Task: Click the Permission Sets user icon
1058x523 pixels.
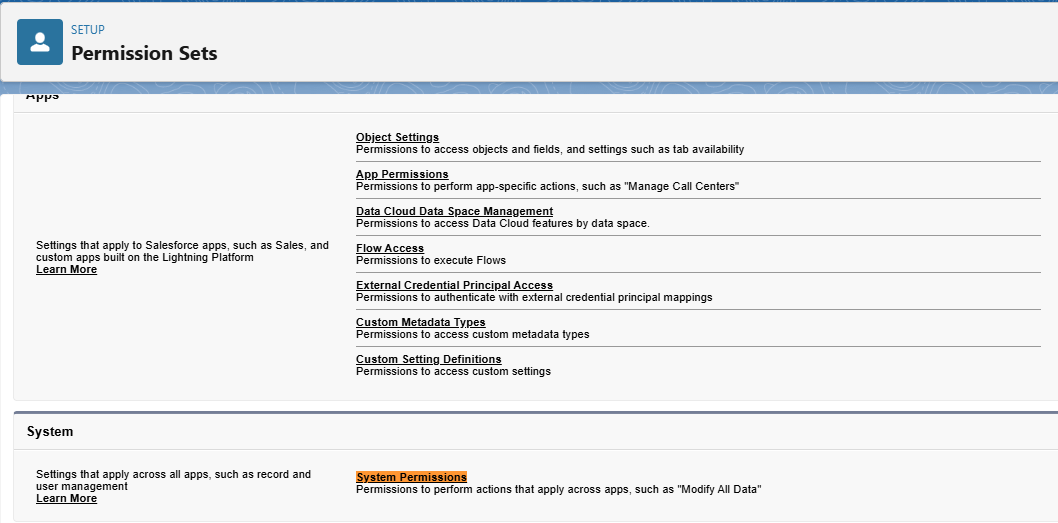Action: 40,42
